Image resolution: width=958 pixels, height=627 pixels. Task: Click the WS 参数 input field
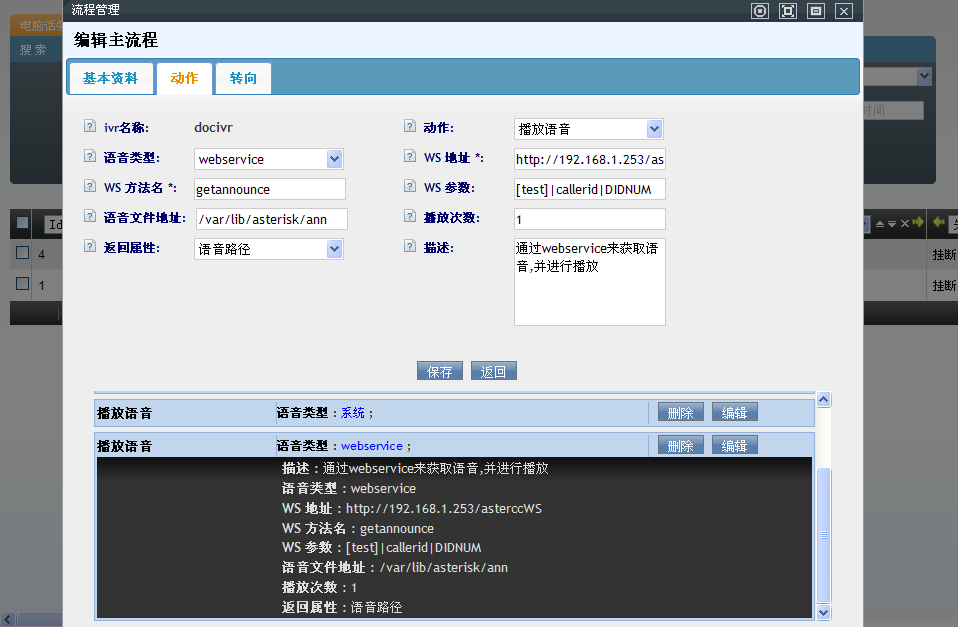click(x=589, y=189)
